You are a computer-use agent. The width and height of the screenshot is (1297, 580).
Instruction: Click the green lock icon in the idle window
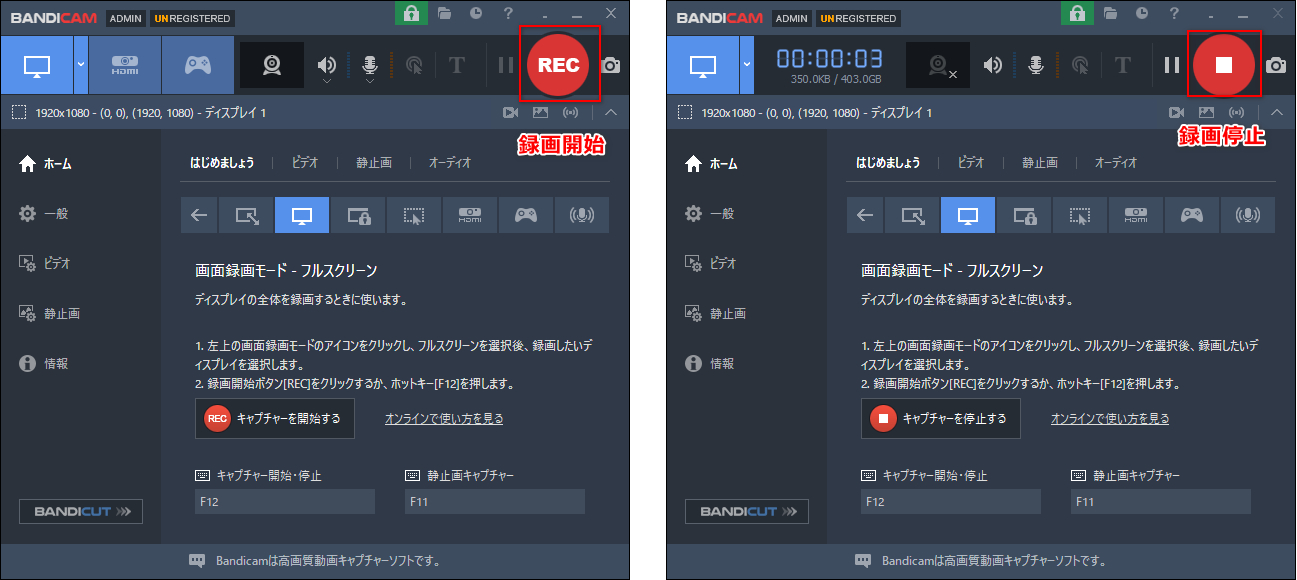pyautogui.click(x=411, y=14)
